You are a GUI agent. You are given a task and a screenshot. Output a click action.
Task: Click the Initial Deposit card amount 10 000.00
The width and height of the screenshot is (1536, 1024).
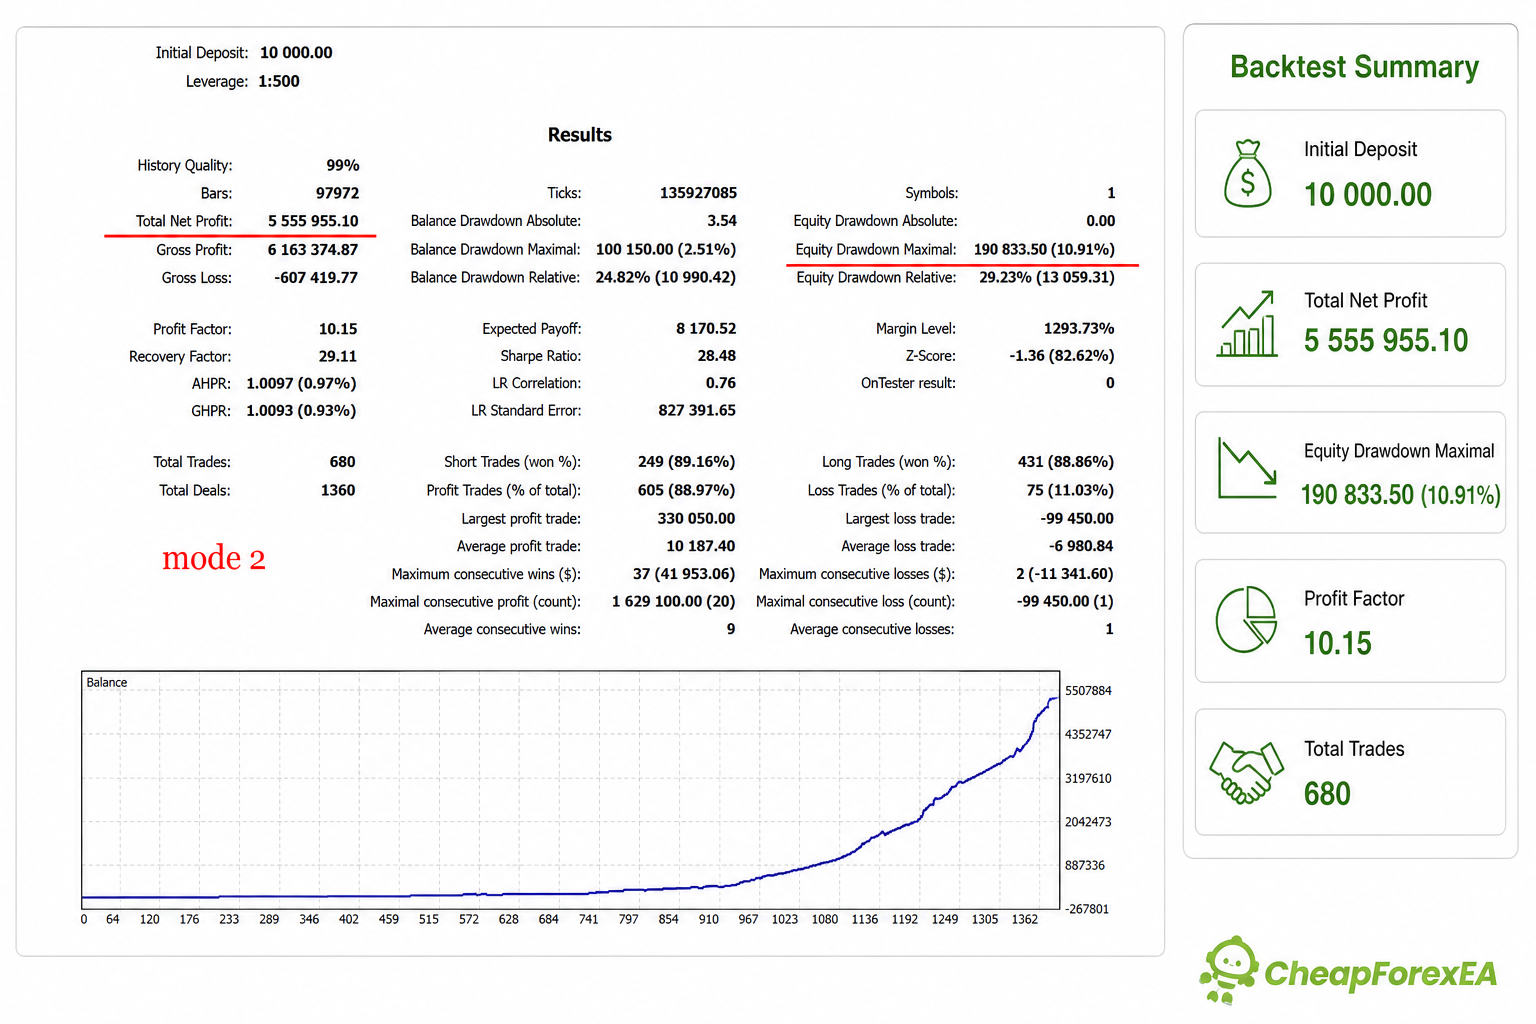[1367, 194]
